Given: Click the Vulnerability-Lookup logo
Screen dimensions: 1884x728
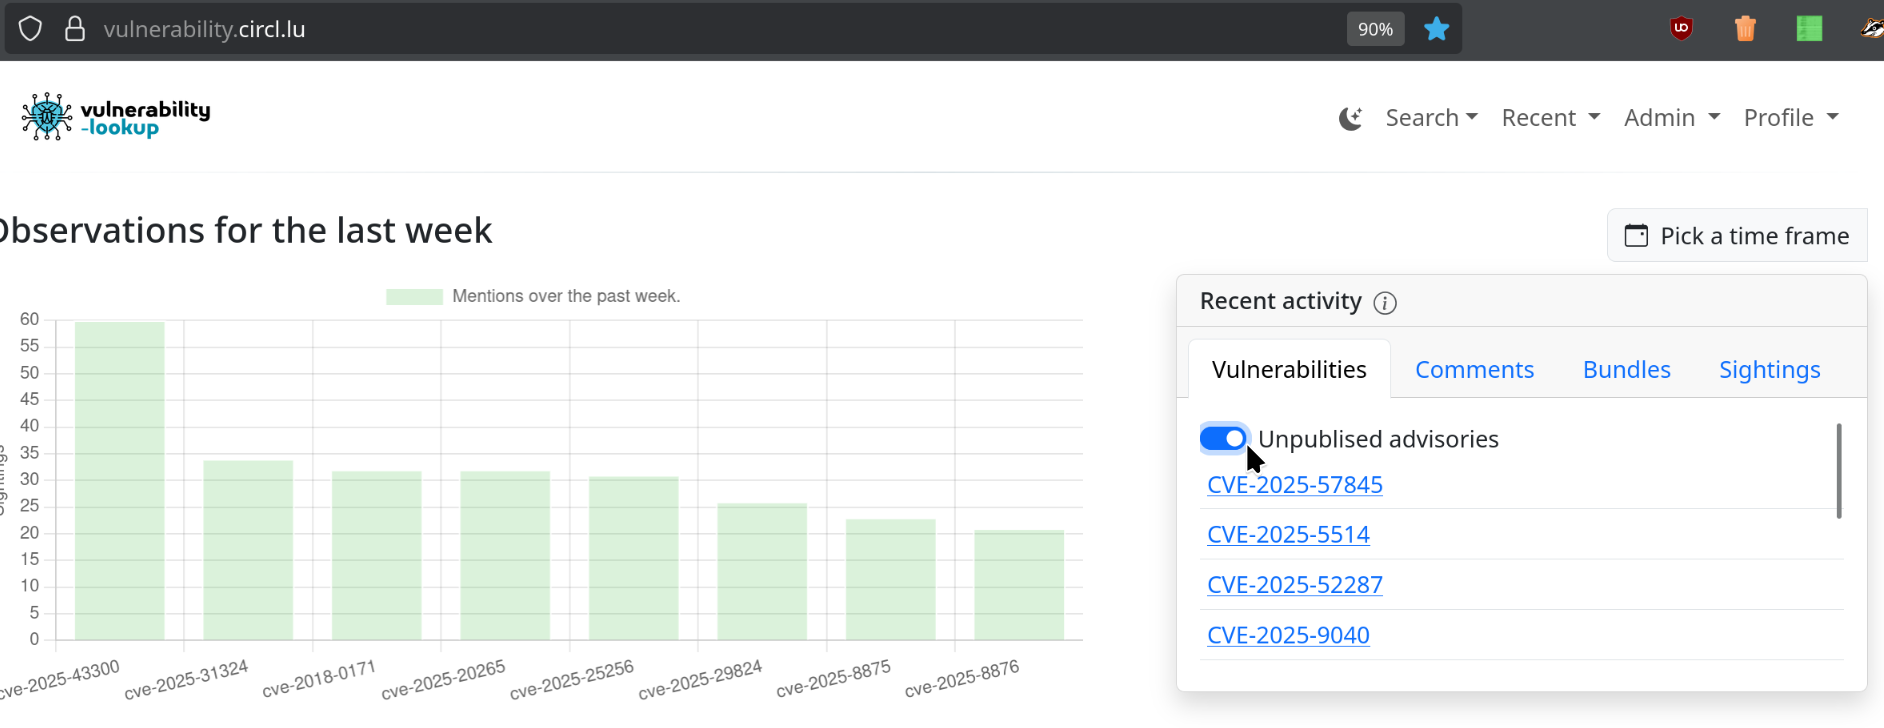Looking at the screenshot, I should [116, 117].
